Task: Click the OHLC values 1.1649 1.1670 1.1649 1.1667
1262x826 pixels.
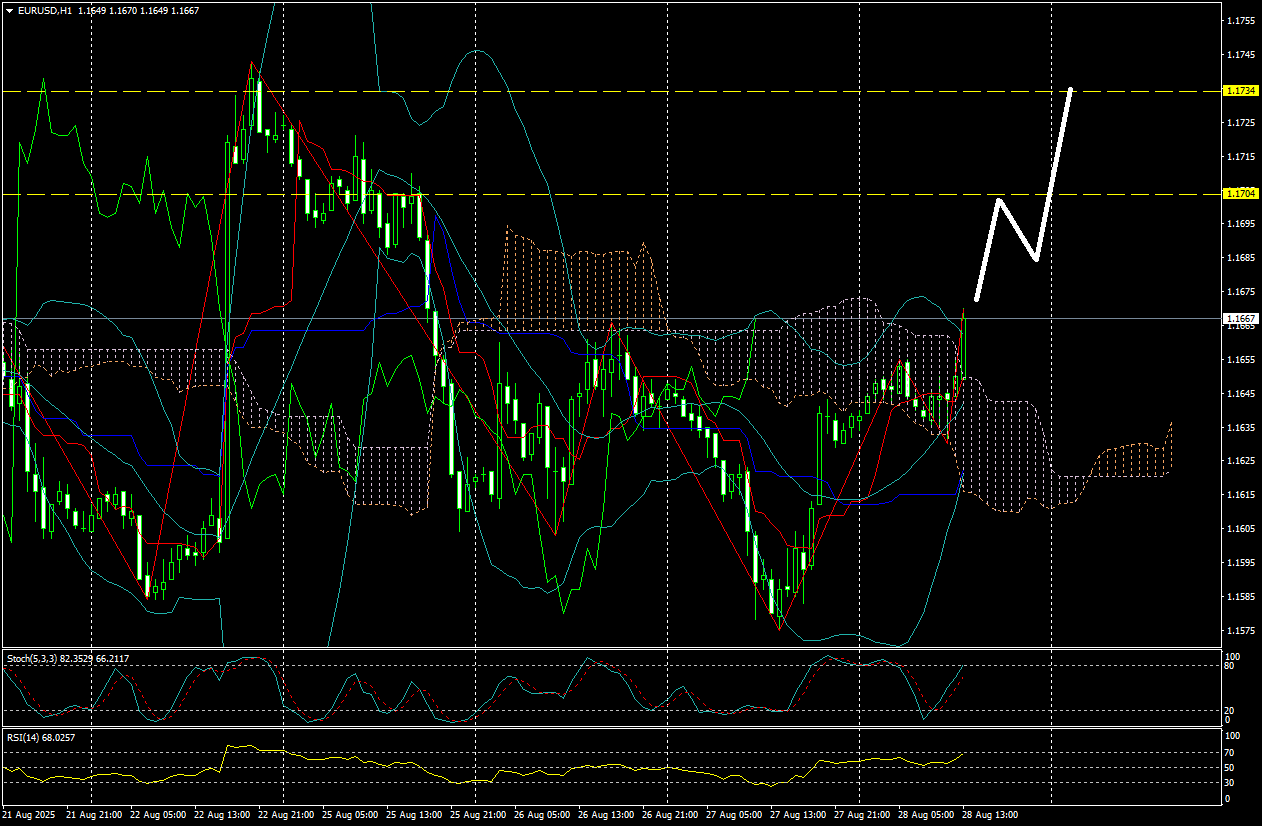Action: 137,9
